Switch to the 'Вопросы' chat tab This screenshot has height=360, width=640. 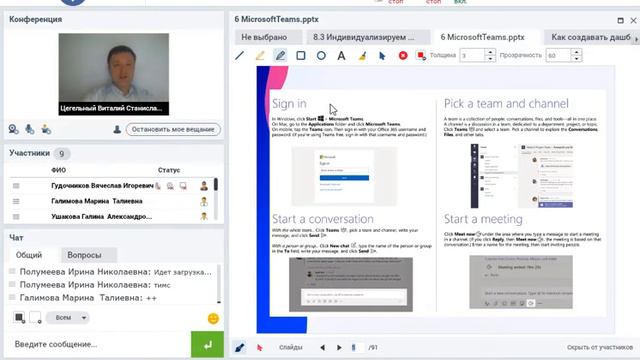(84, 255)
